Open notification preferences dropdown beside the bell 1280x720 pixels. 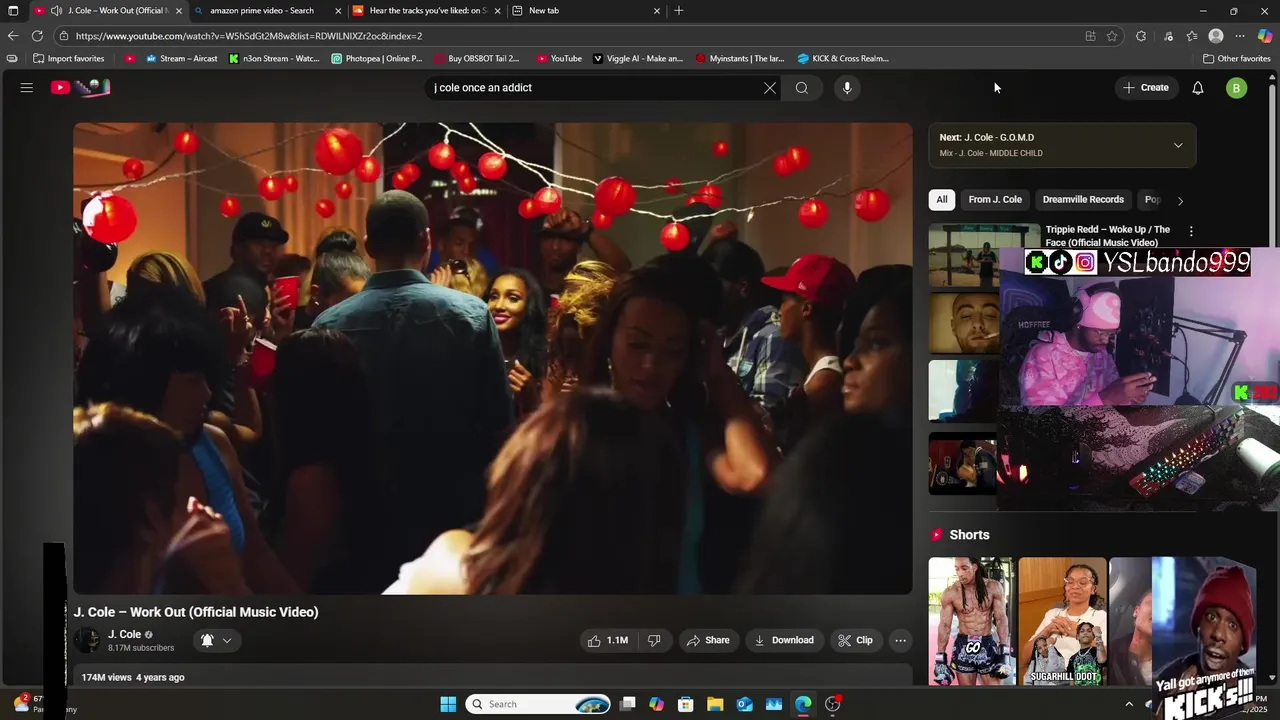coord(227,640)
